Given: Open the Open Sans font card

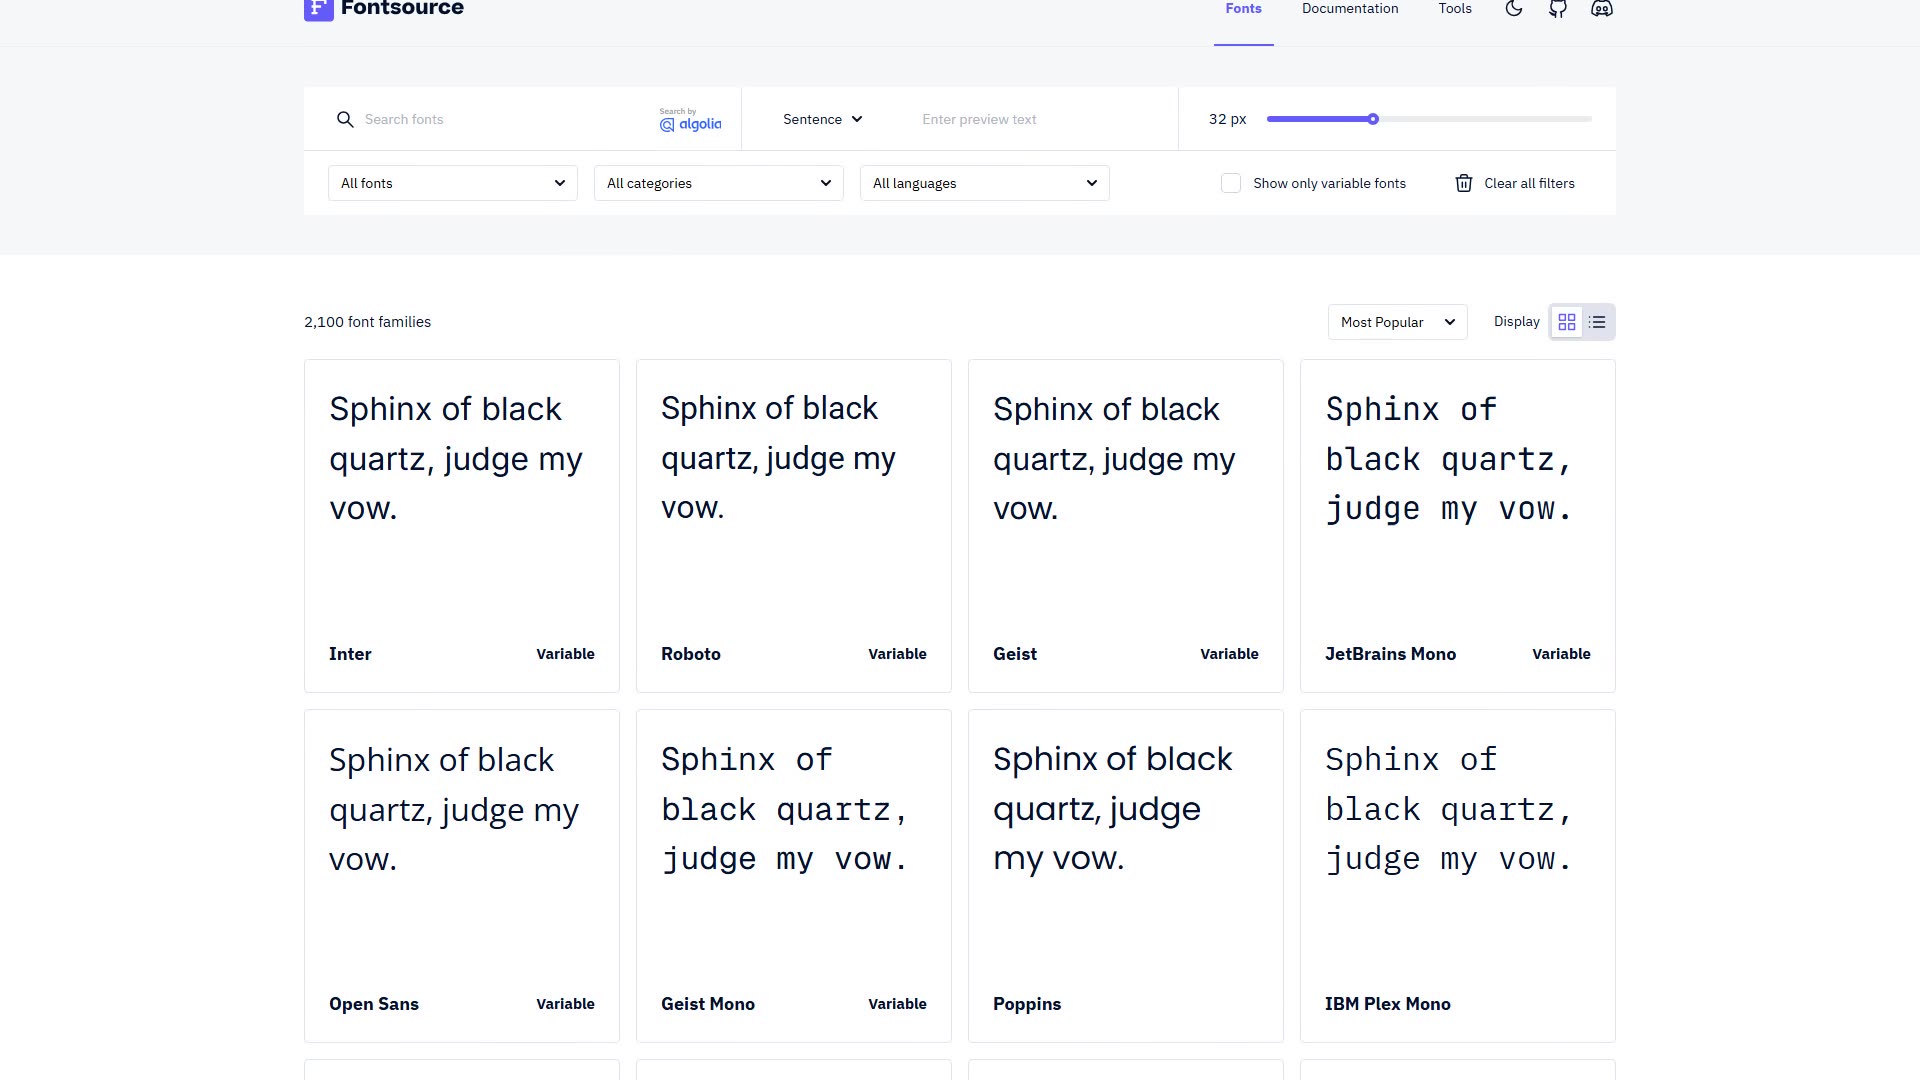Looking at the screenshot, I should pyautogui.click(x=462, y=876).
